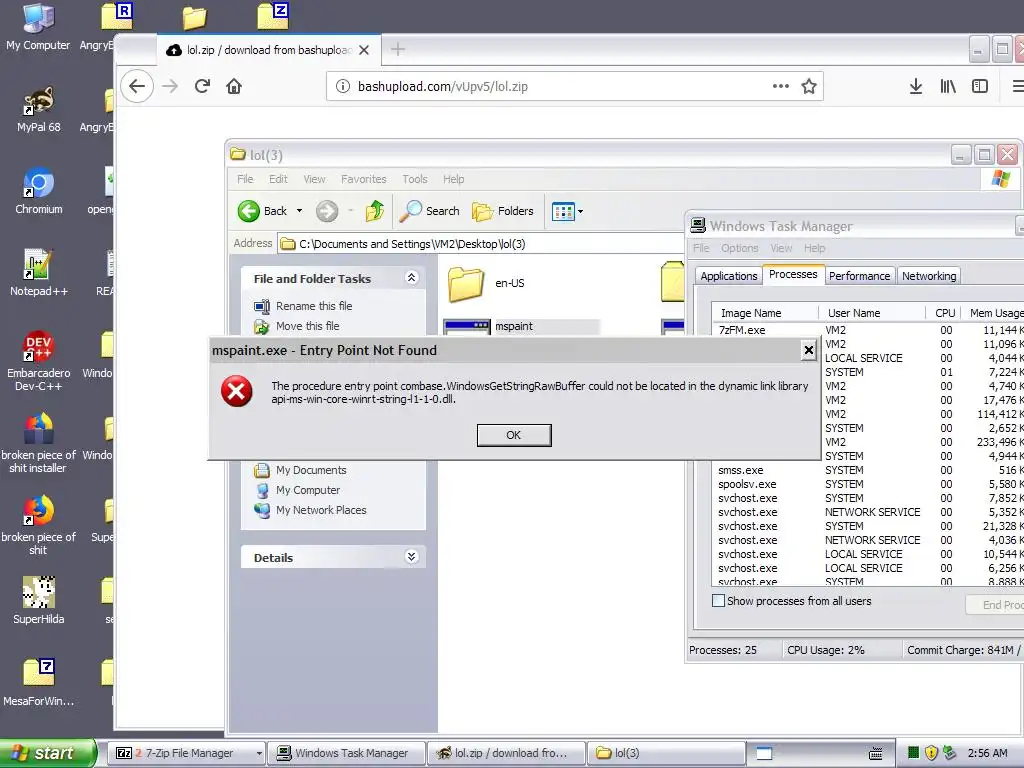Screen dimensions: 1024x768
Task: Enable Show processes from all users
Action: pyautogui.click(x=718, y=601)
